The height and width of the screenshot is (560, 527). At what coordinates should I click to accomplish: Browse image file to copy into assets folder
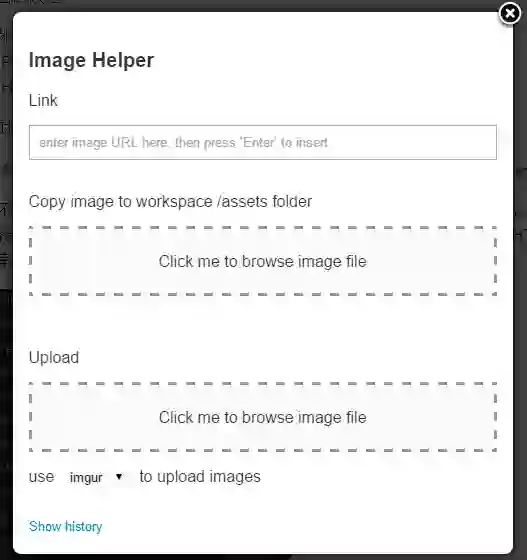tap(263, 261)
